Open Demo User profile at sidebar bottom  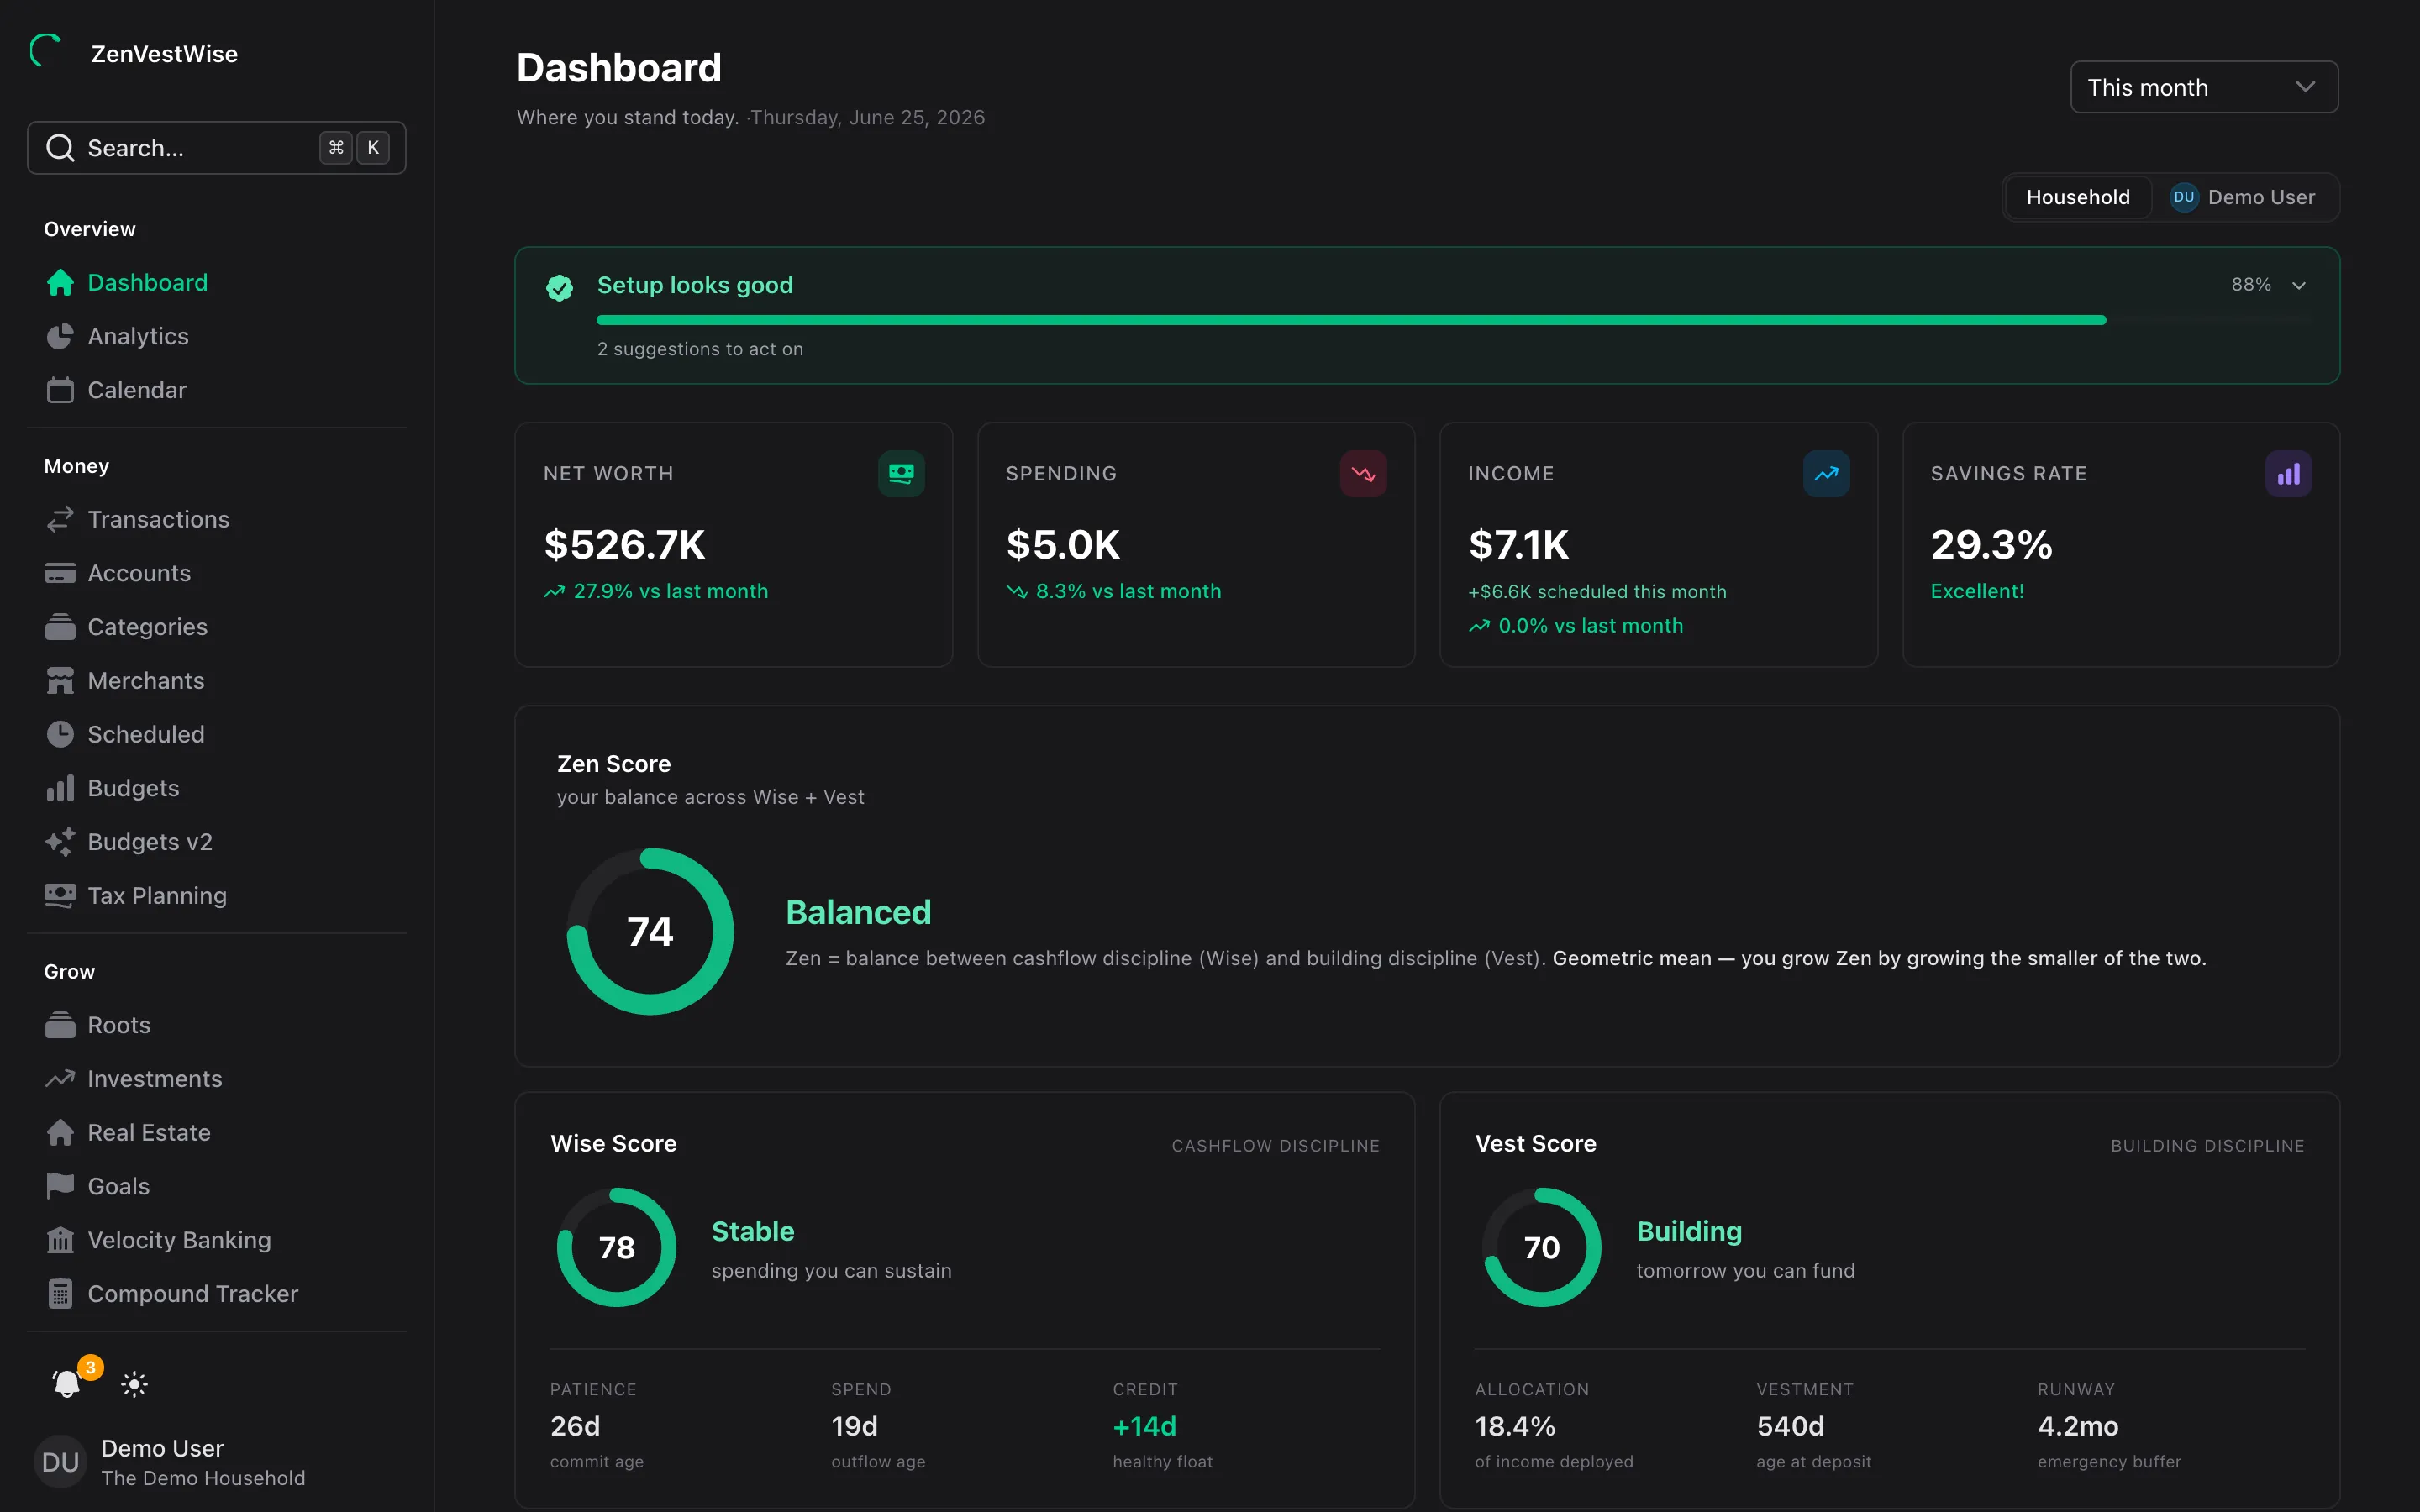(x=216, y=1462)
